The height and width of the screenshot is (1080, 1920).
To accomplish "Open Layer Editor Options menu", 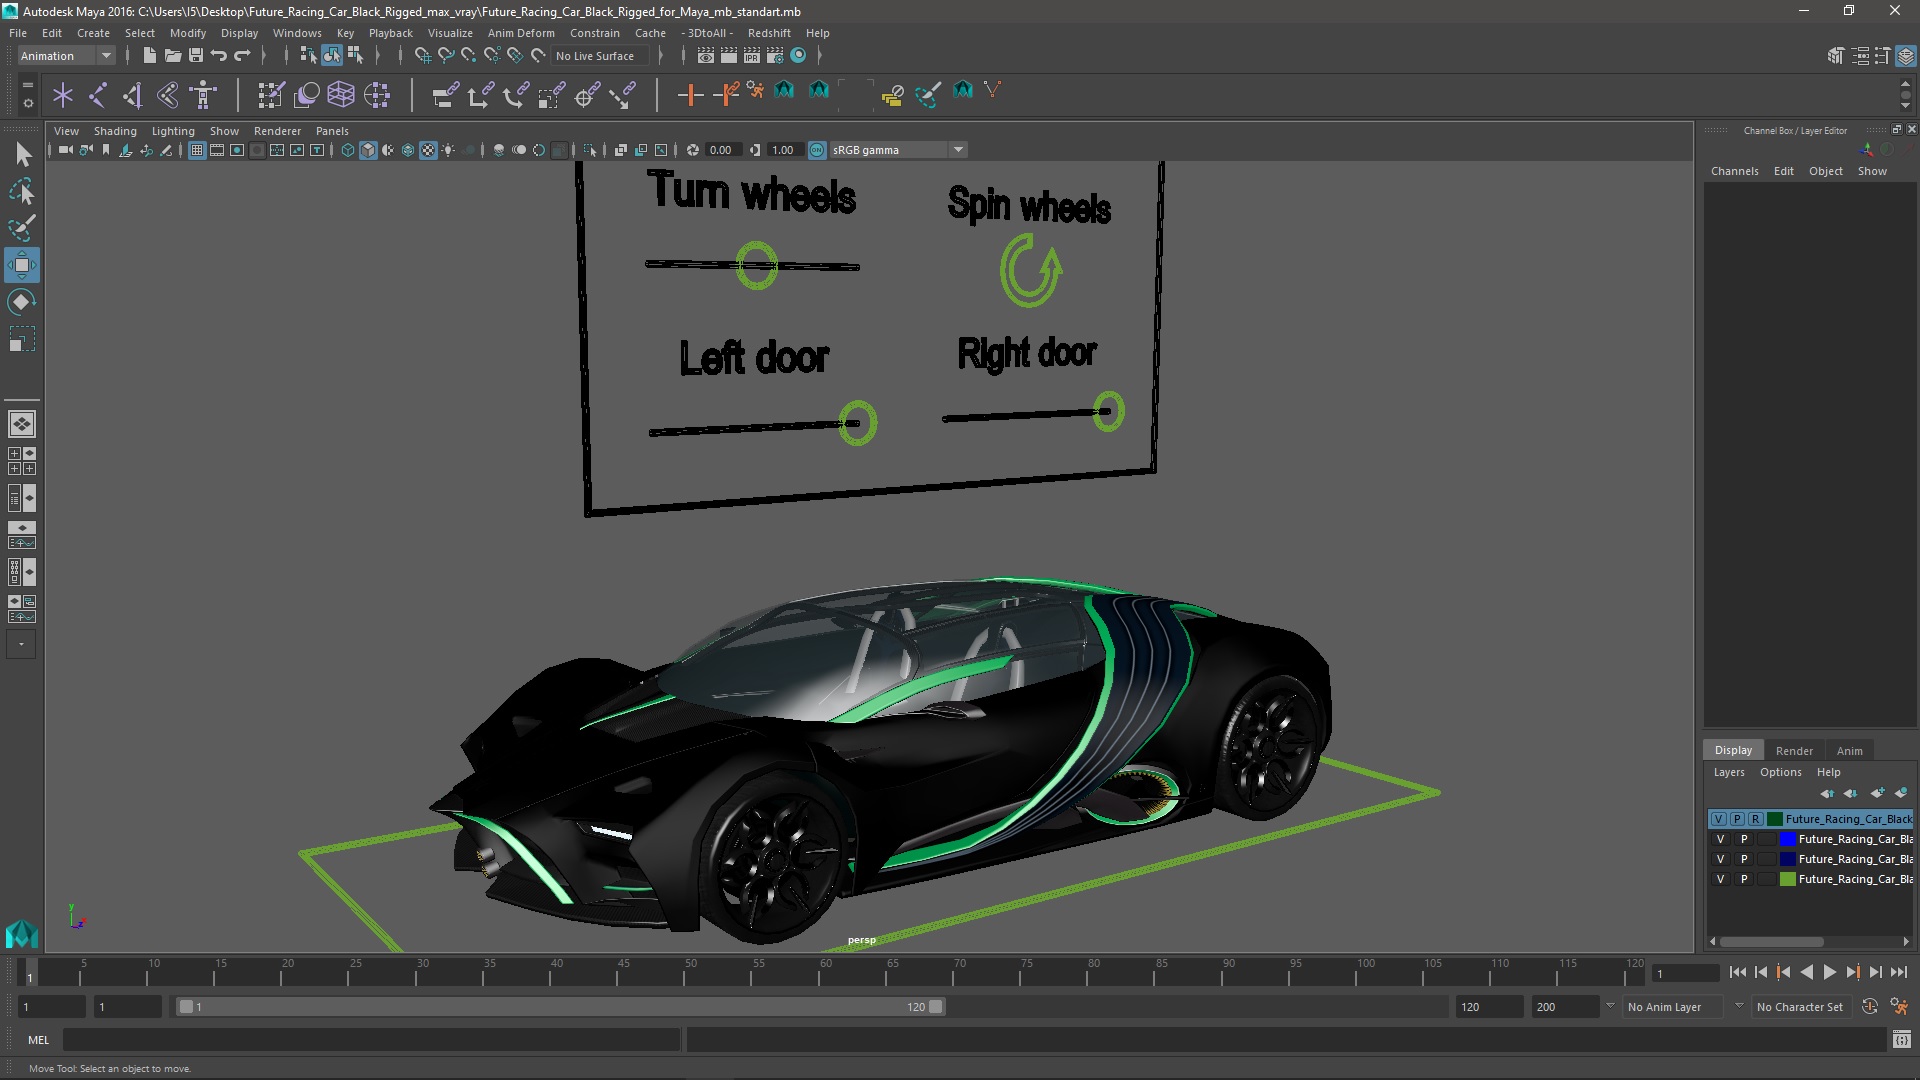I will 1780,772.
